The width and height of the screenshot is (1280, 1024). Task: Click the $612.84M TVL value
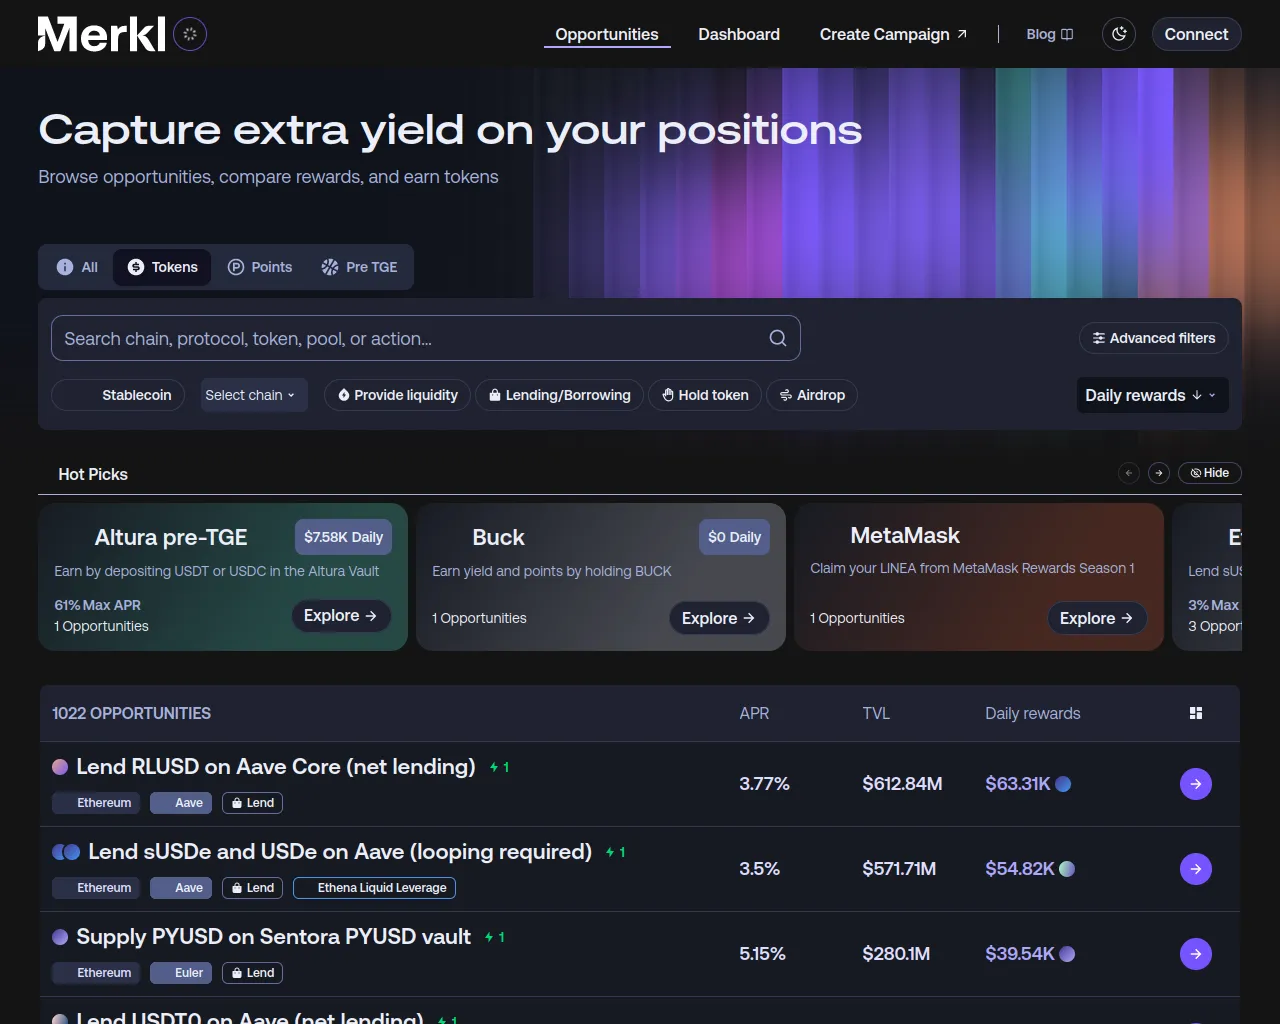coord(902,784)
